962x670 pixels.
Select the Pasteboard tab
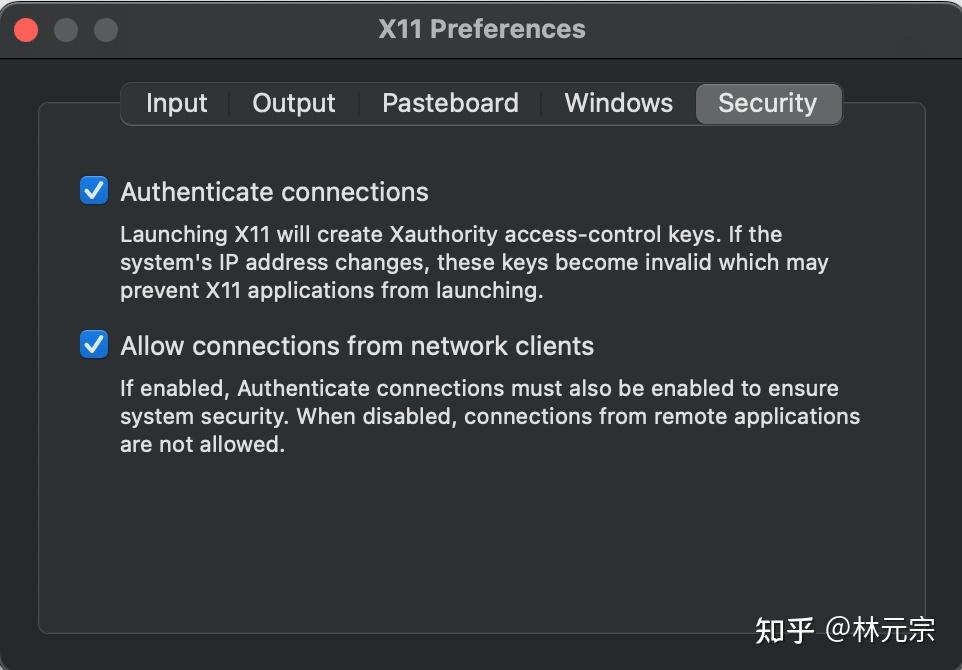(x=450, y=103)
